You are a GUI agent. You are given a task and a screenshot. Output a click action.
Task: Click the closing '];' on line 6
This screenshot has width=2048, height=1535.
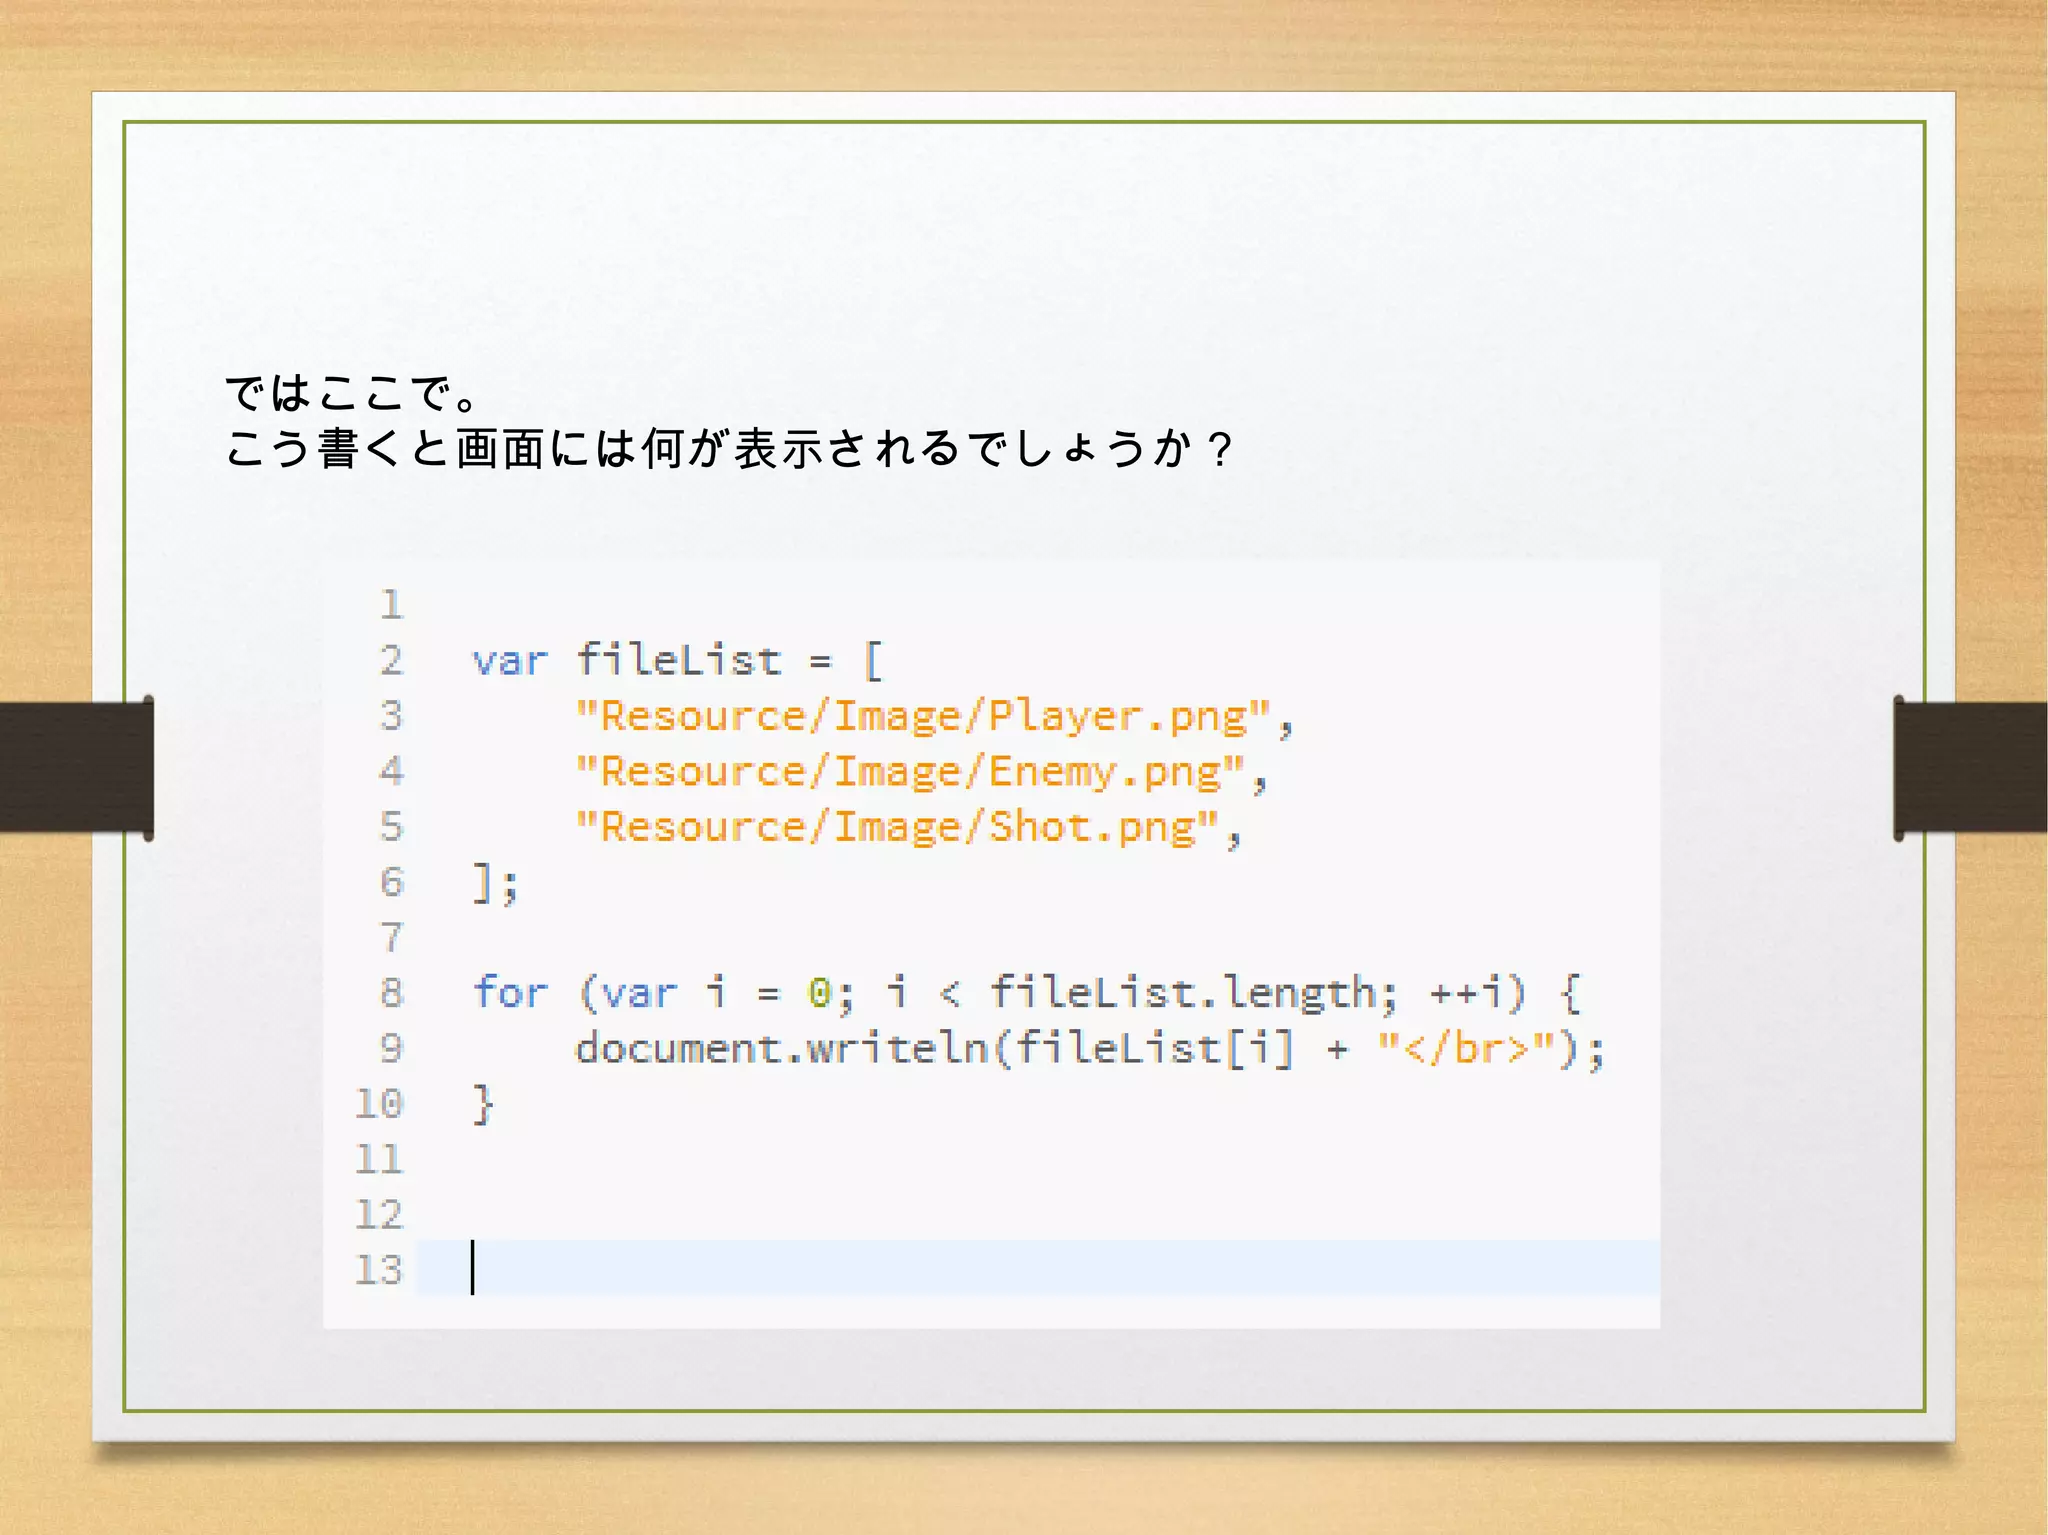coord(496,884)
